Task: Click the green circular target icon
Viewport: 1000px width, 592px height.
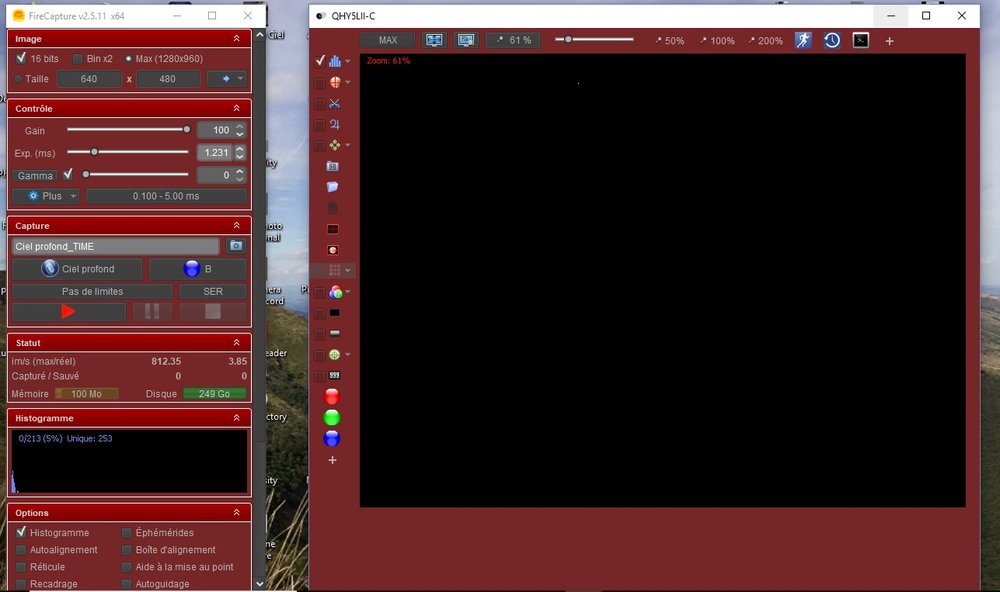Action: (x=334, y=355)
